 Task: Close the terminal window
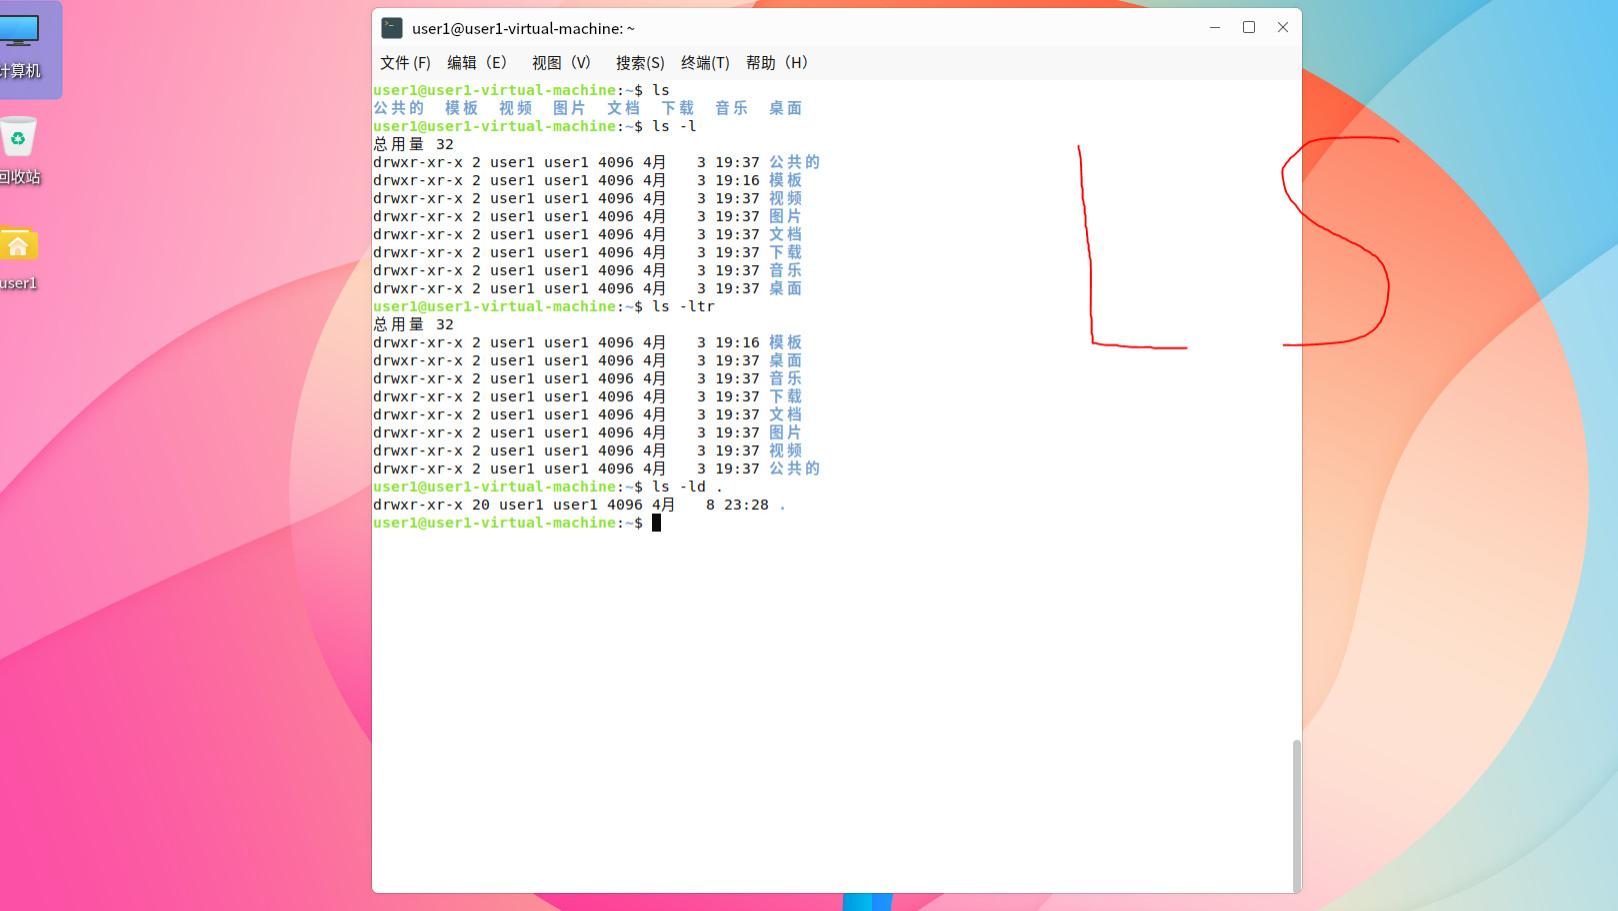[x=1283, y=27]
